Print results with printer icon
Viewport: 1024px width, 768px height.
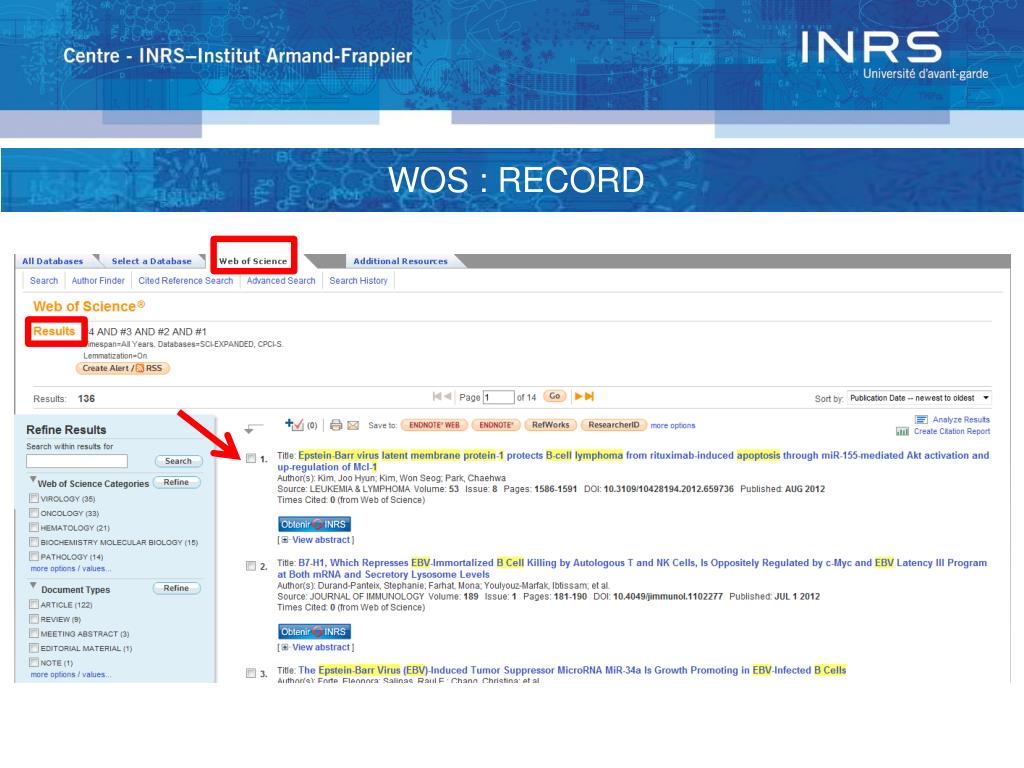click(x=336, y=425)
